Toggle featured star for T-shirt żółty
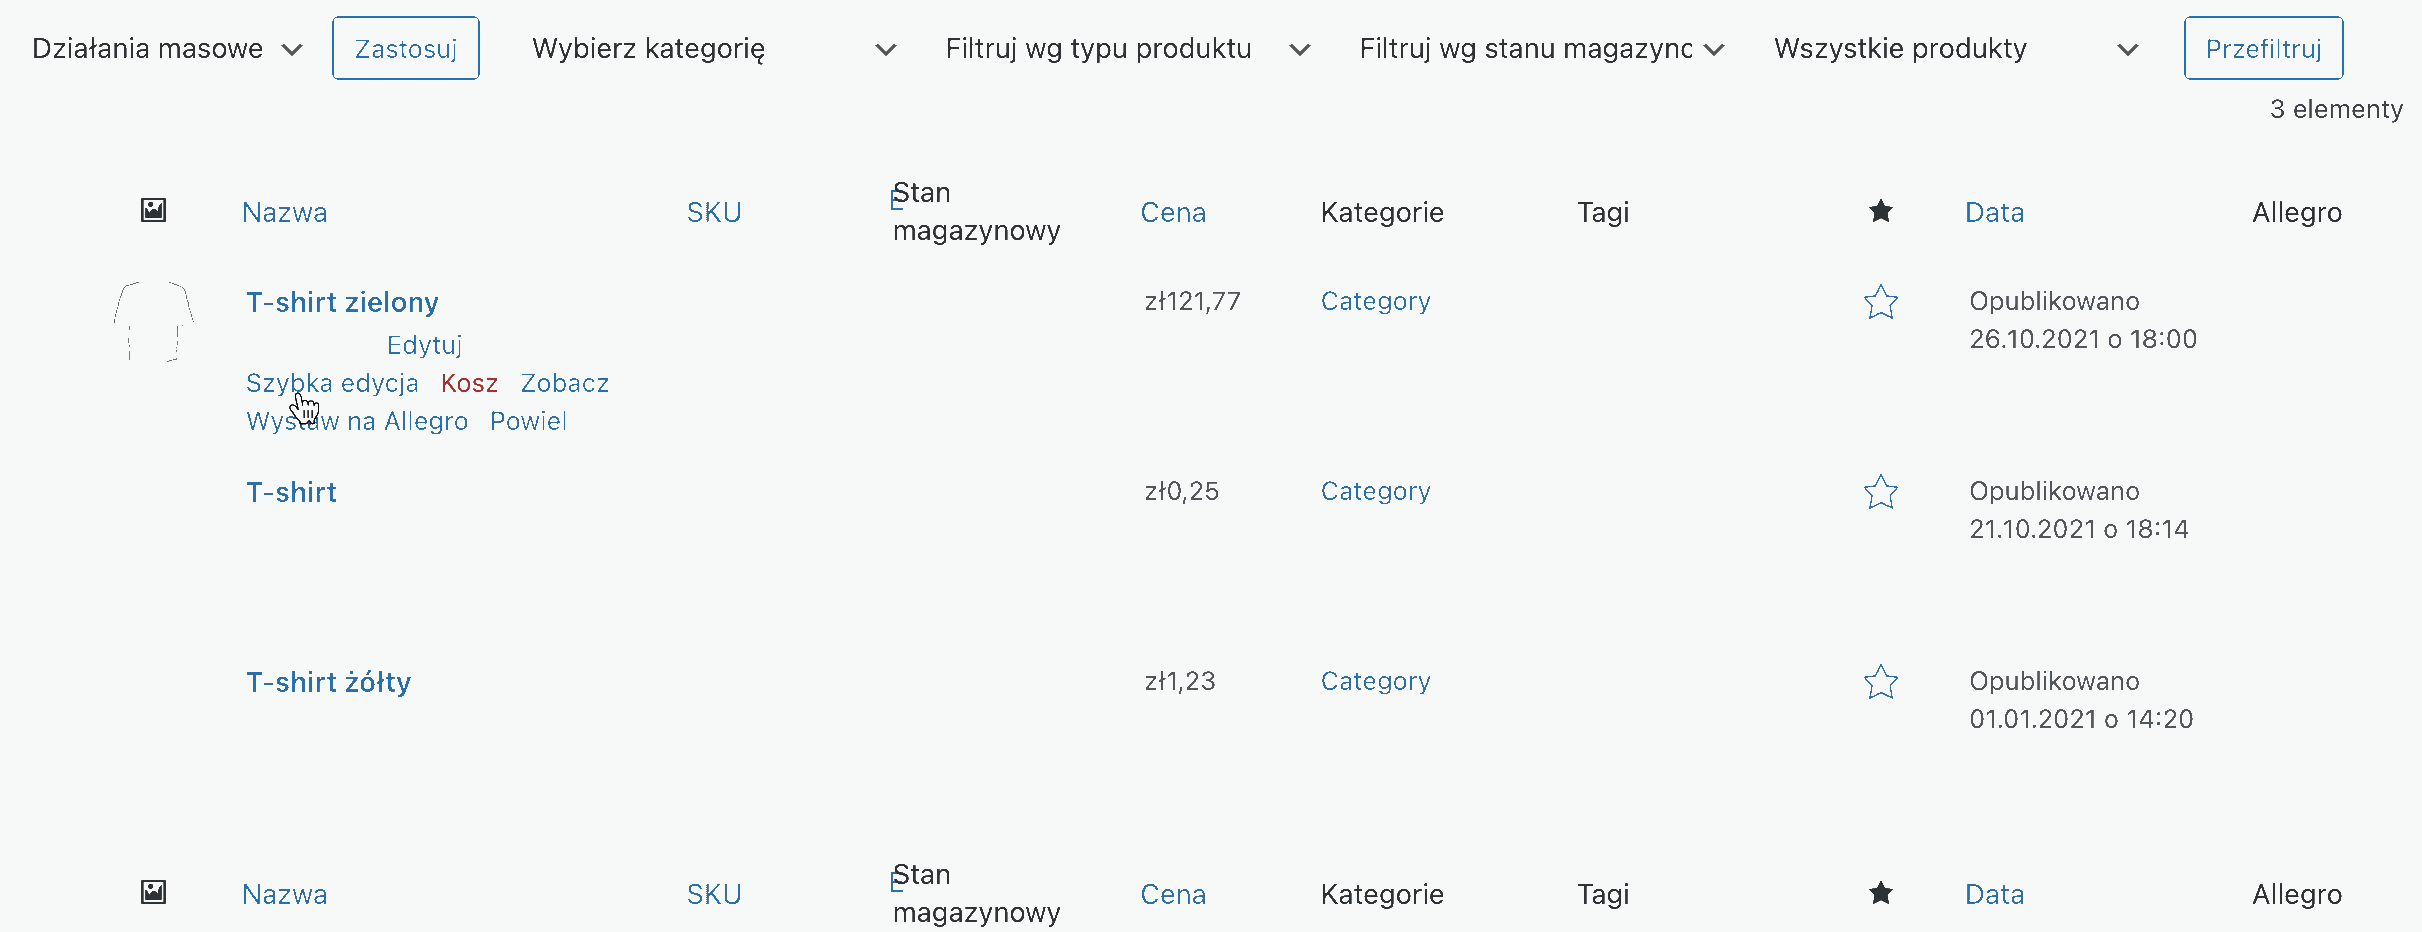The image size is (2422, 932). [1880, 682]
